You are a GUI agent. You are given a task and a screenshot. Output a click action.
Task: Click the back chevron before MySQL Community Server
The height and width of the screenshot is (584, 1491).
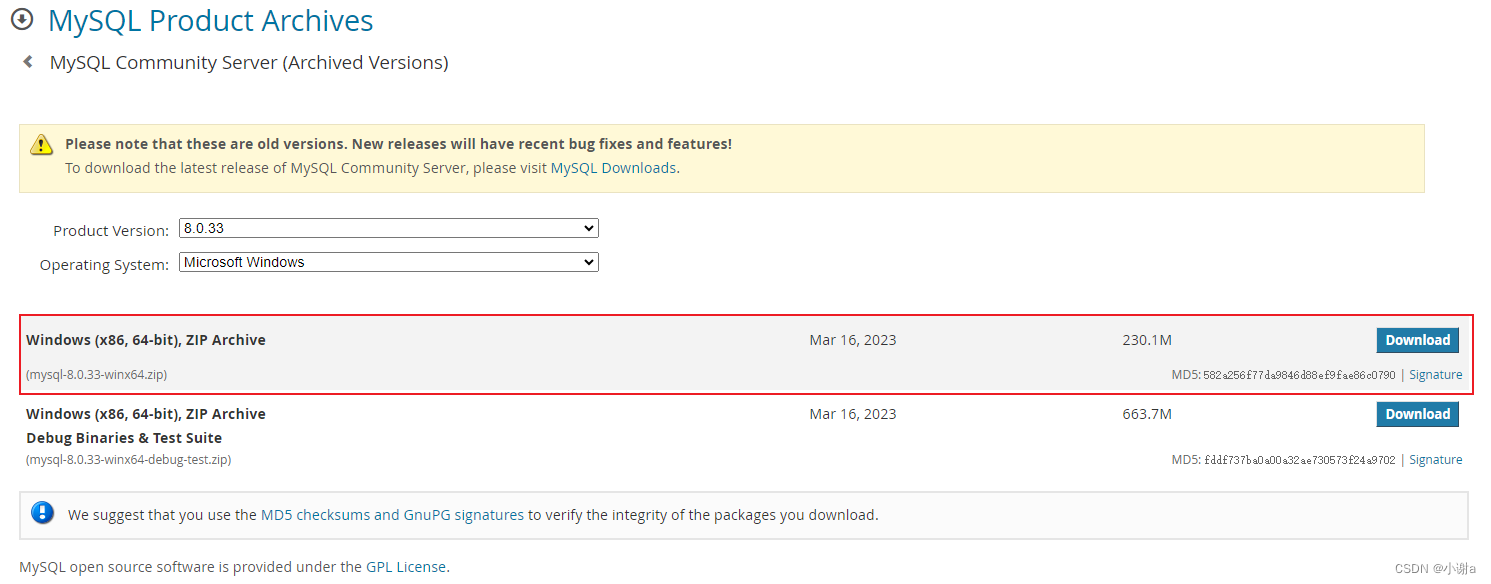[x=27, y=61]
